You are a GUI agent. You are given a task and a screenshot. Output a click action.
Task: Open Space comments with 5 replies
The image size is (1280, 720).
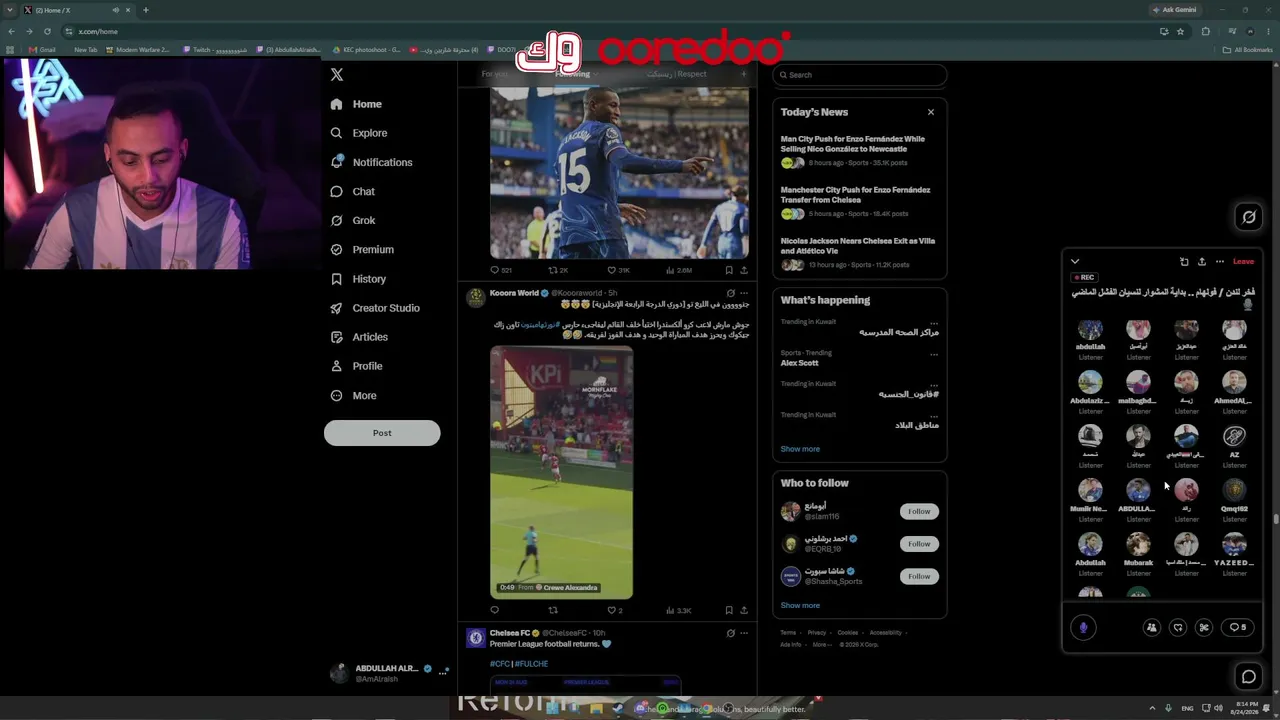1238,627
